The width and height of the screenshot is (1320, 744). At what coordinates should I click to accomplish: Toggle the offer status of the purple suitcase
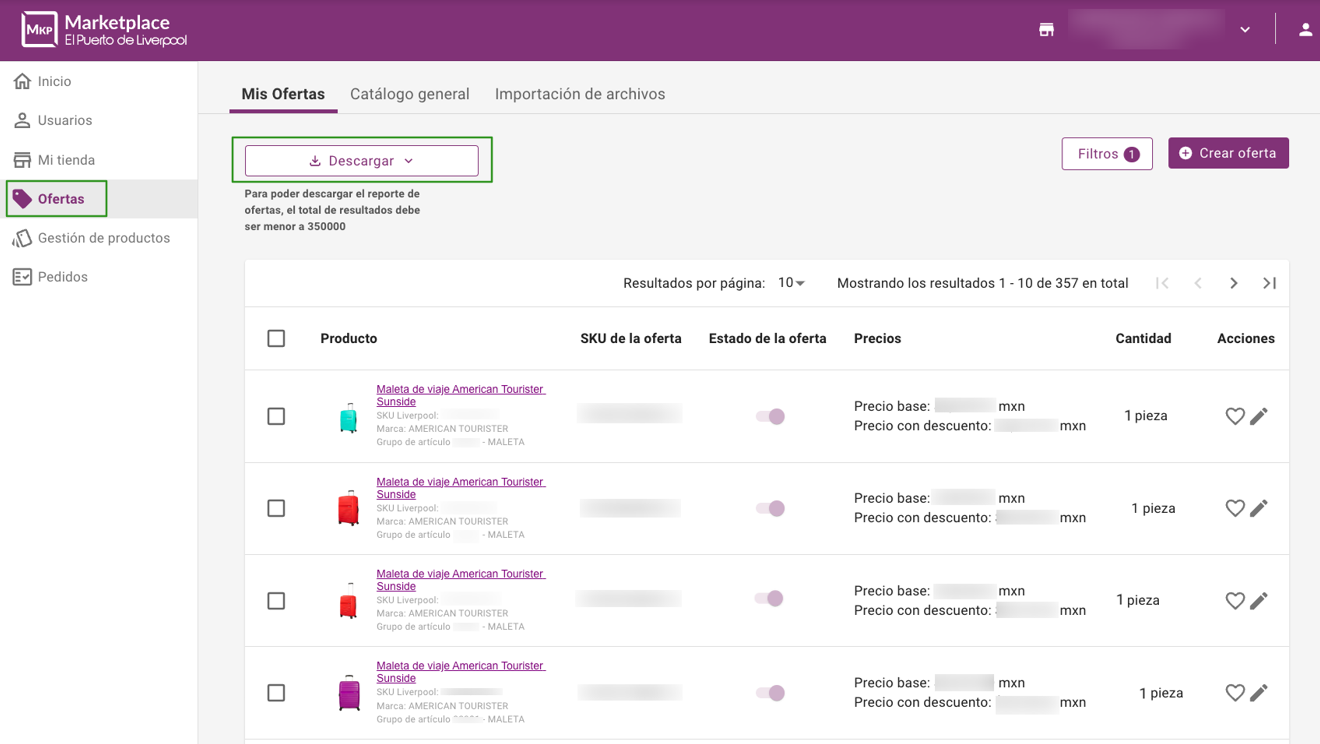pyautogui.click(x=770, y=692)
